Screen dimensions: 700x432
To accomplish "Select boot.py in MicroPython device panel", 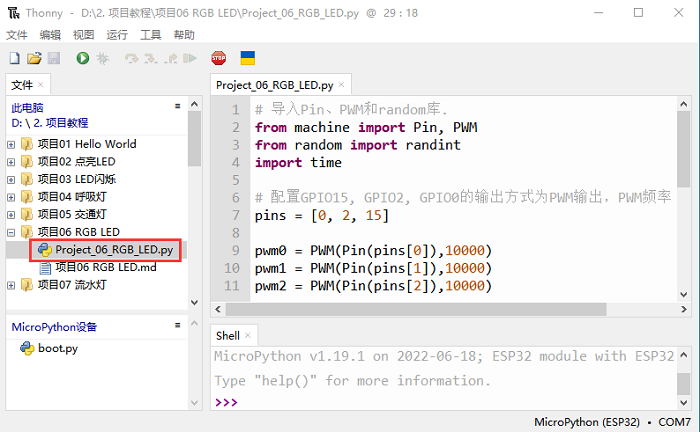I will click(57, 348).
